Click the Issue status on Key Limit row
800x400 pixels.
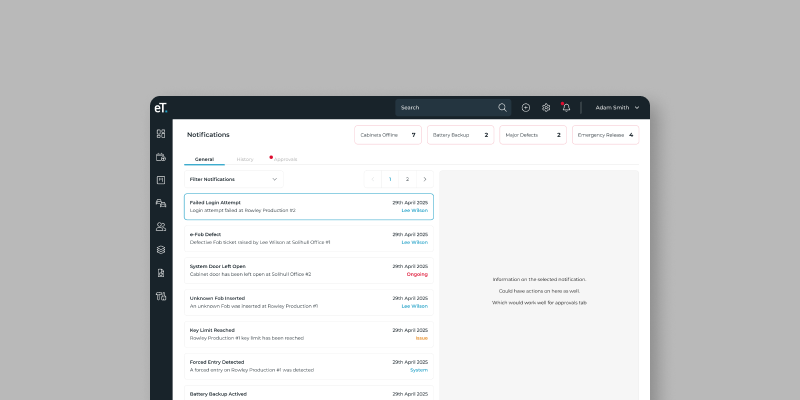[421, 338]
